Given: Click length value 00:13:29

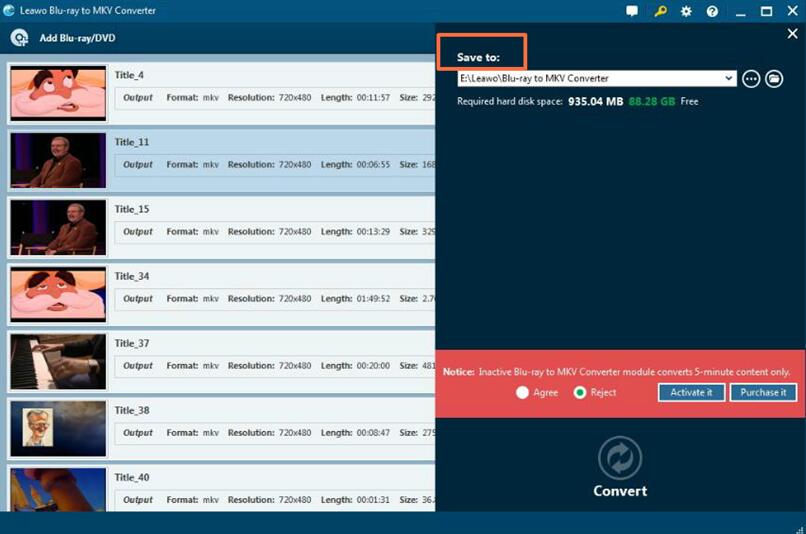Looking at the screenshot, I should tap(373, 231).
